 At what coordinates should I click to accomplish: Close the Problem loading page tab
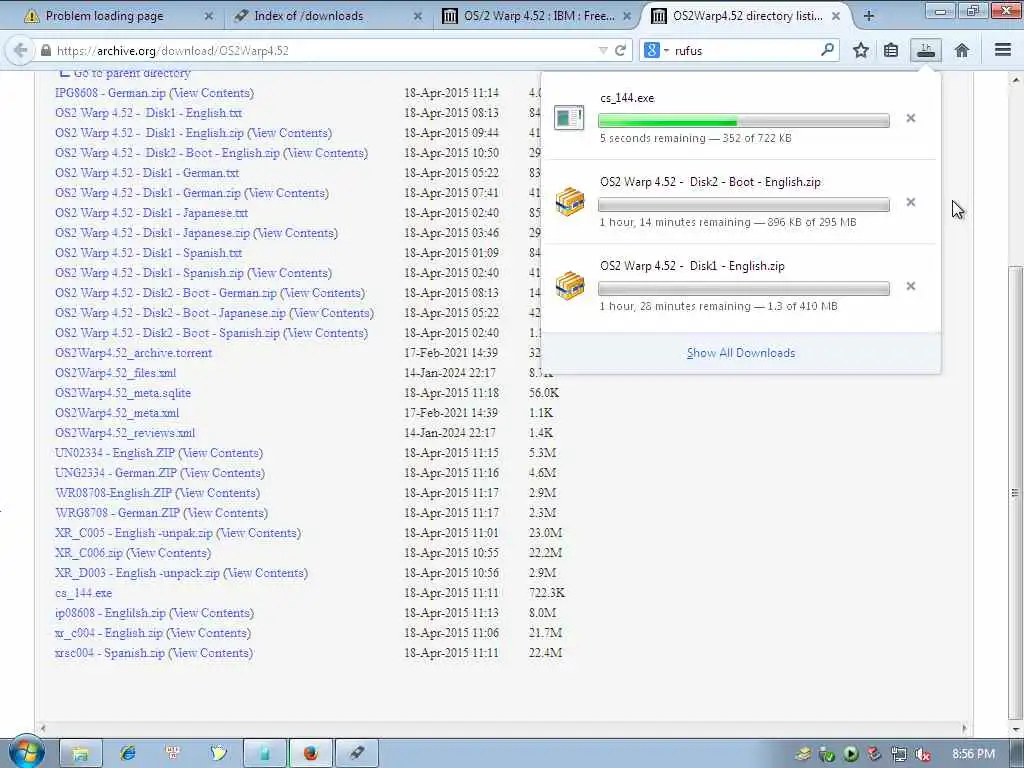point(208,16)
